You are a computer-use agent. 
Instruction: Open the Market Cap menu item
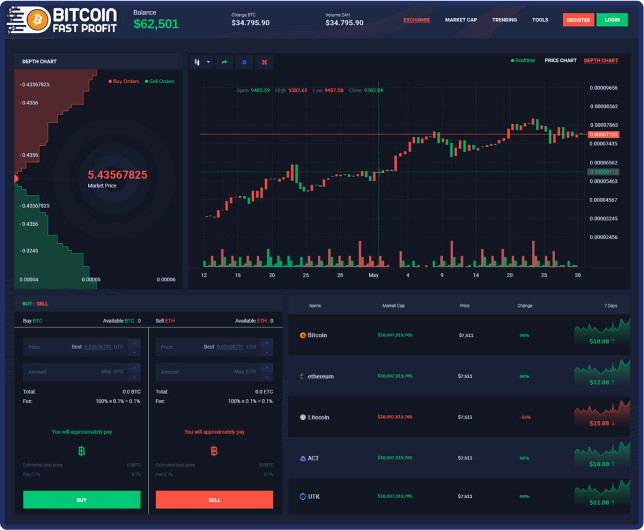(461, 20)
